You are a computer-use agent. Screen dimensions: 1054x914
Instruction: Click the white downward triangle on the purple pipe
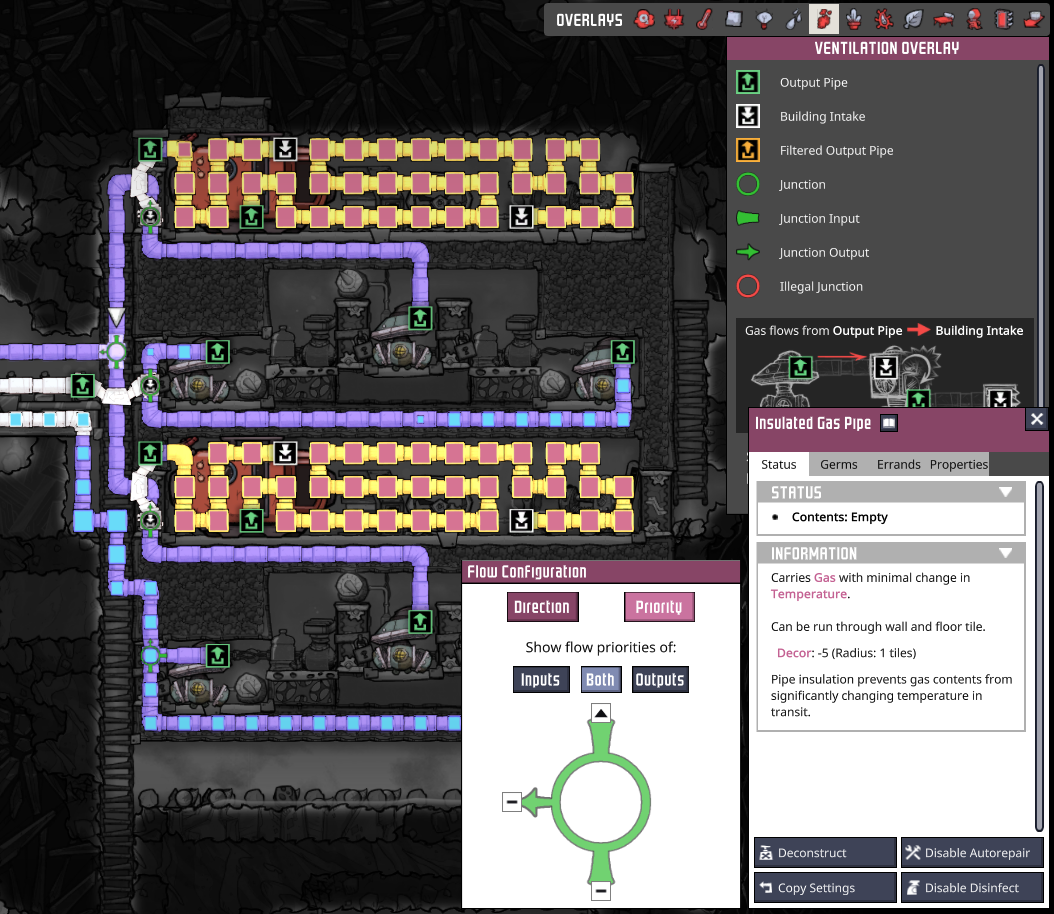pyautogui.click(x=116, y=317)
